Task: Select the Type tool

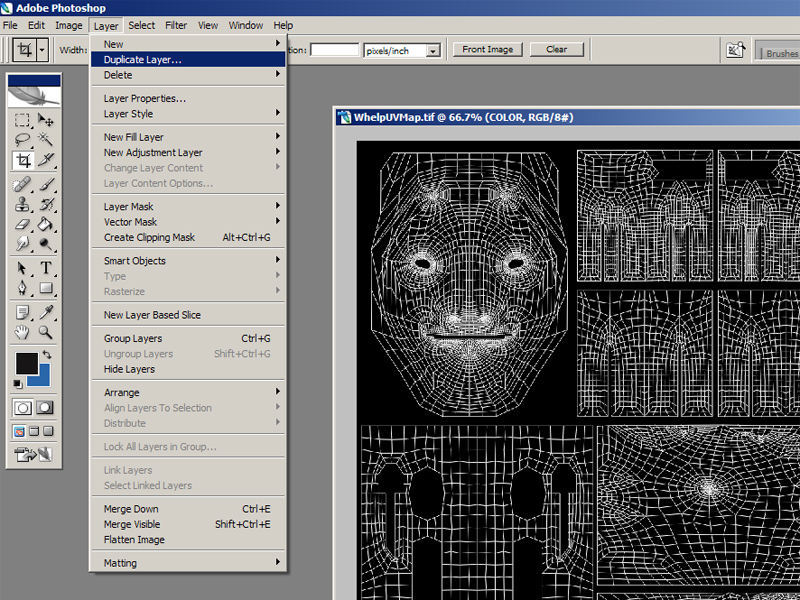Action: tap(46, 268)
